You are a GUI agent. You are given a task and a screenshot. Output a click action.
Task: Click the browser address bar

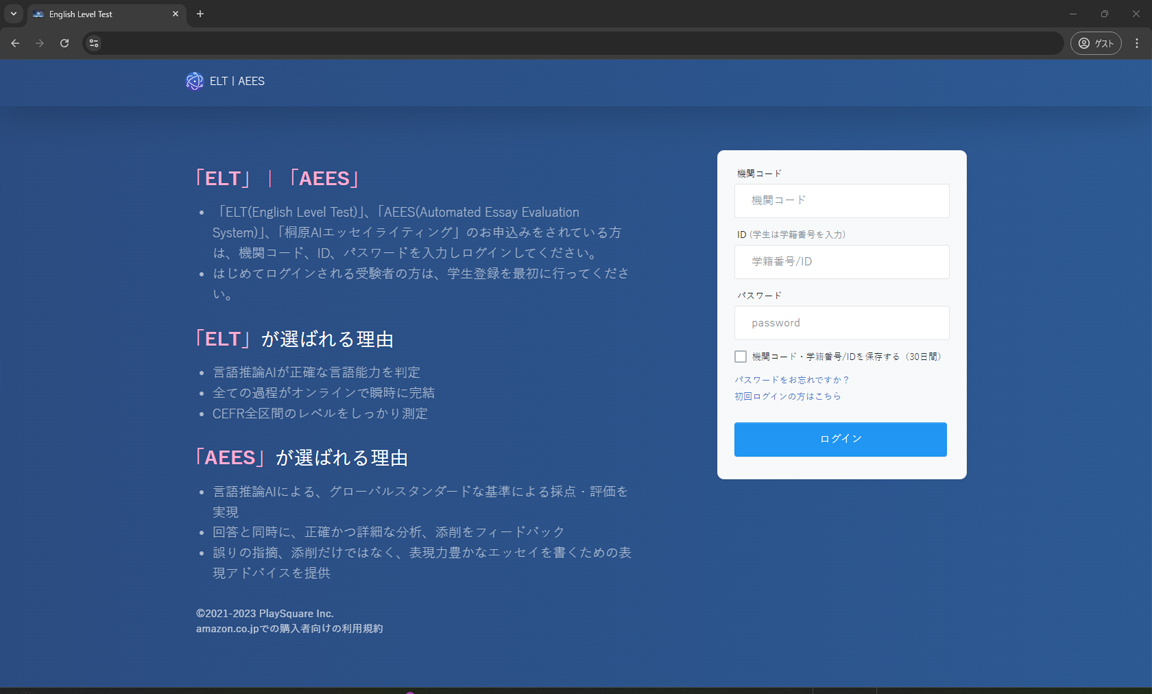point(573,43)
